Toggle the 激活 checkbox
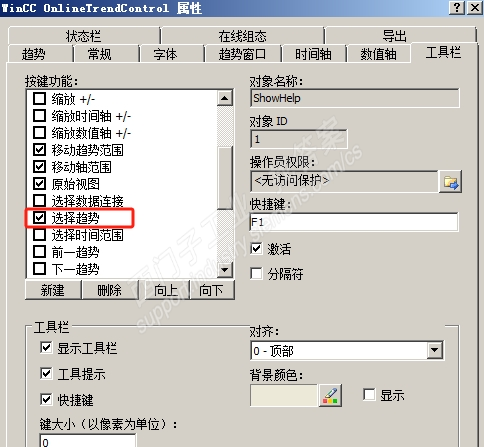Screen dimensions: 484x447 point(256,249)
